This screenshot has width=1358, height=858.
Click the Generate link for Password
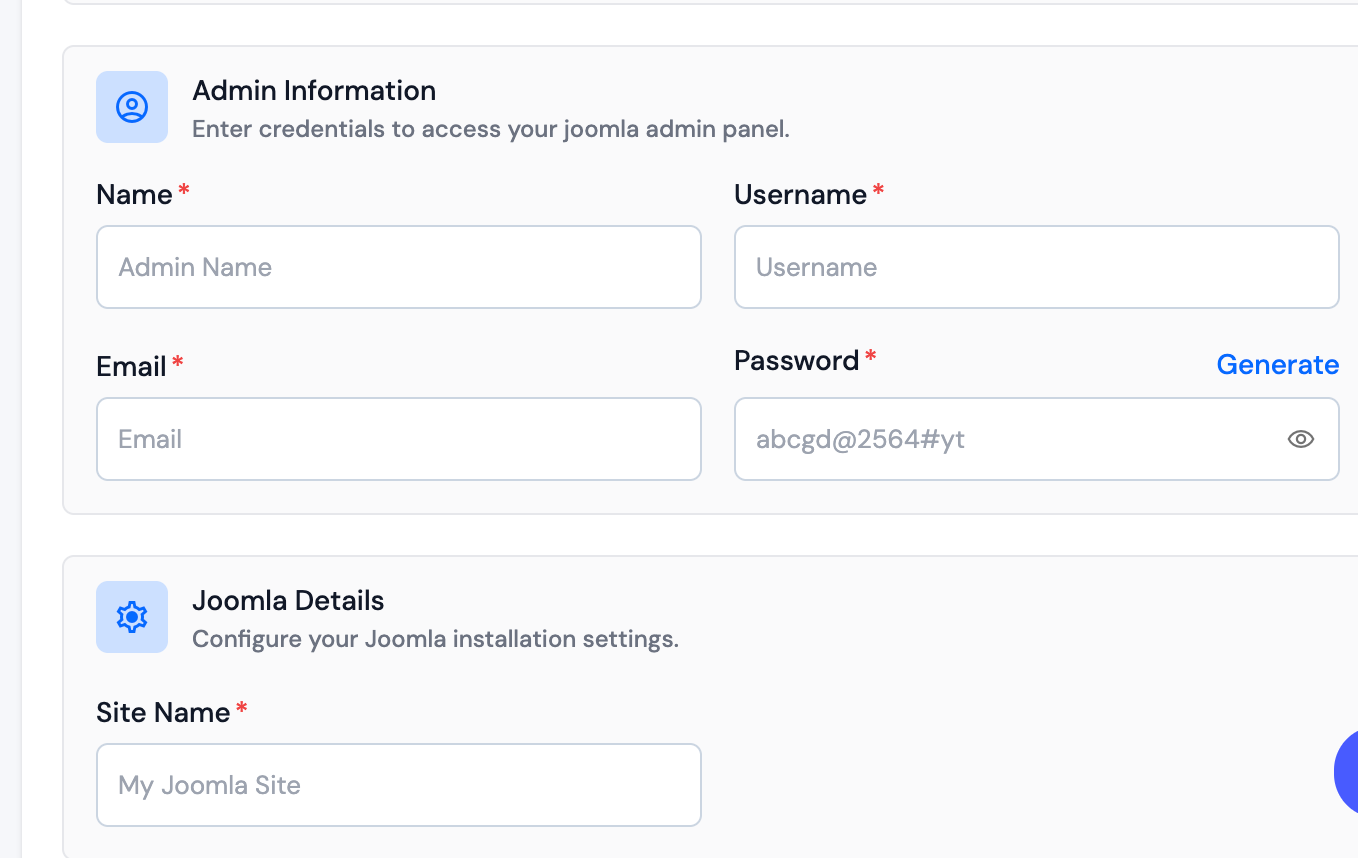click(x=1278, y=364)
